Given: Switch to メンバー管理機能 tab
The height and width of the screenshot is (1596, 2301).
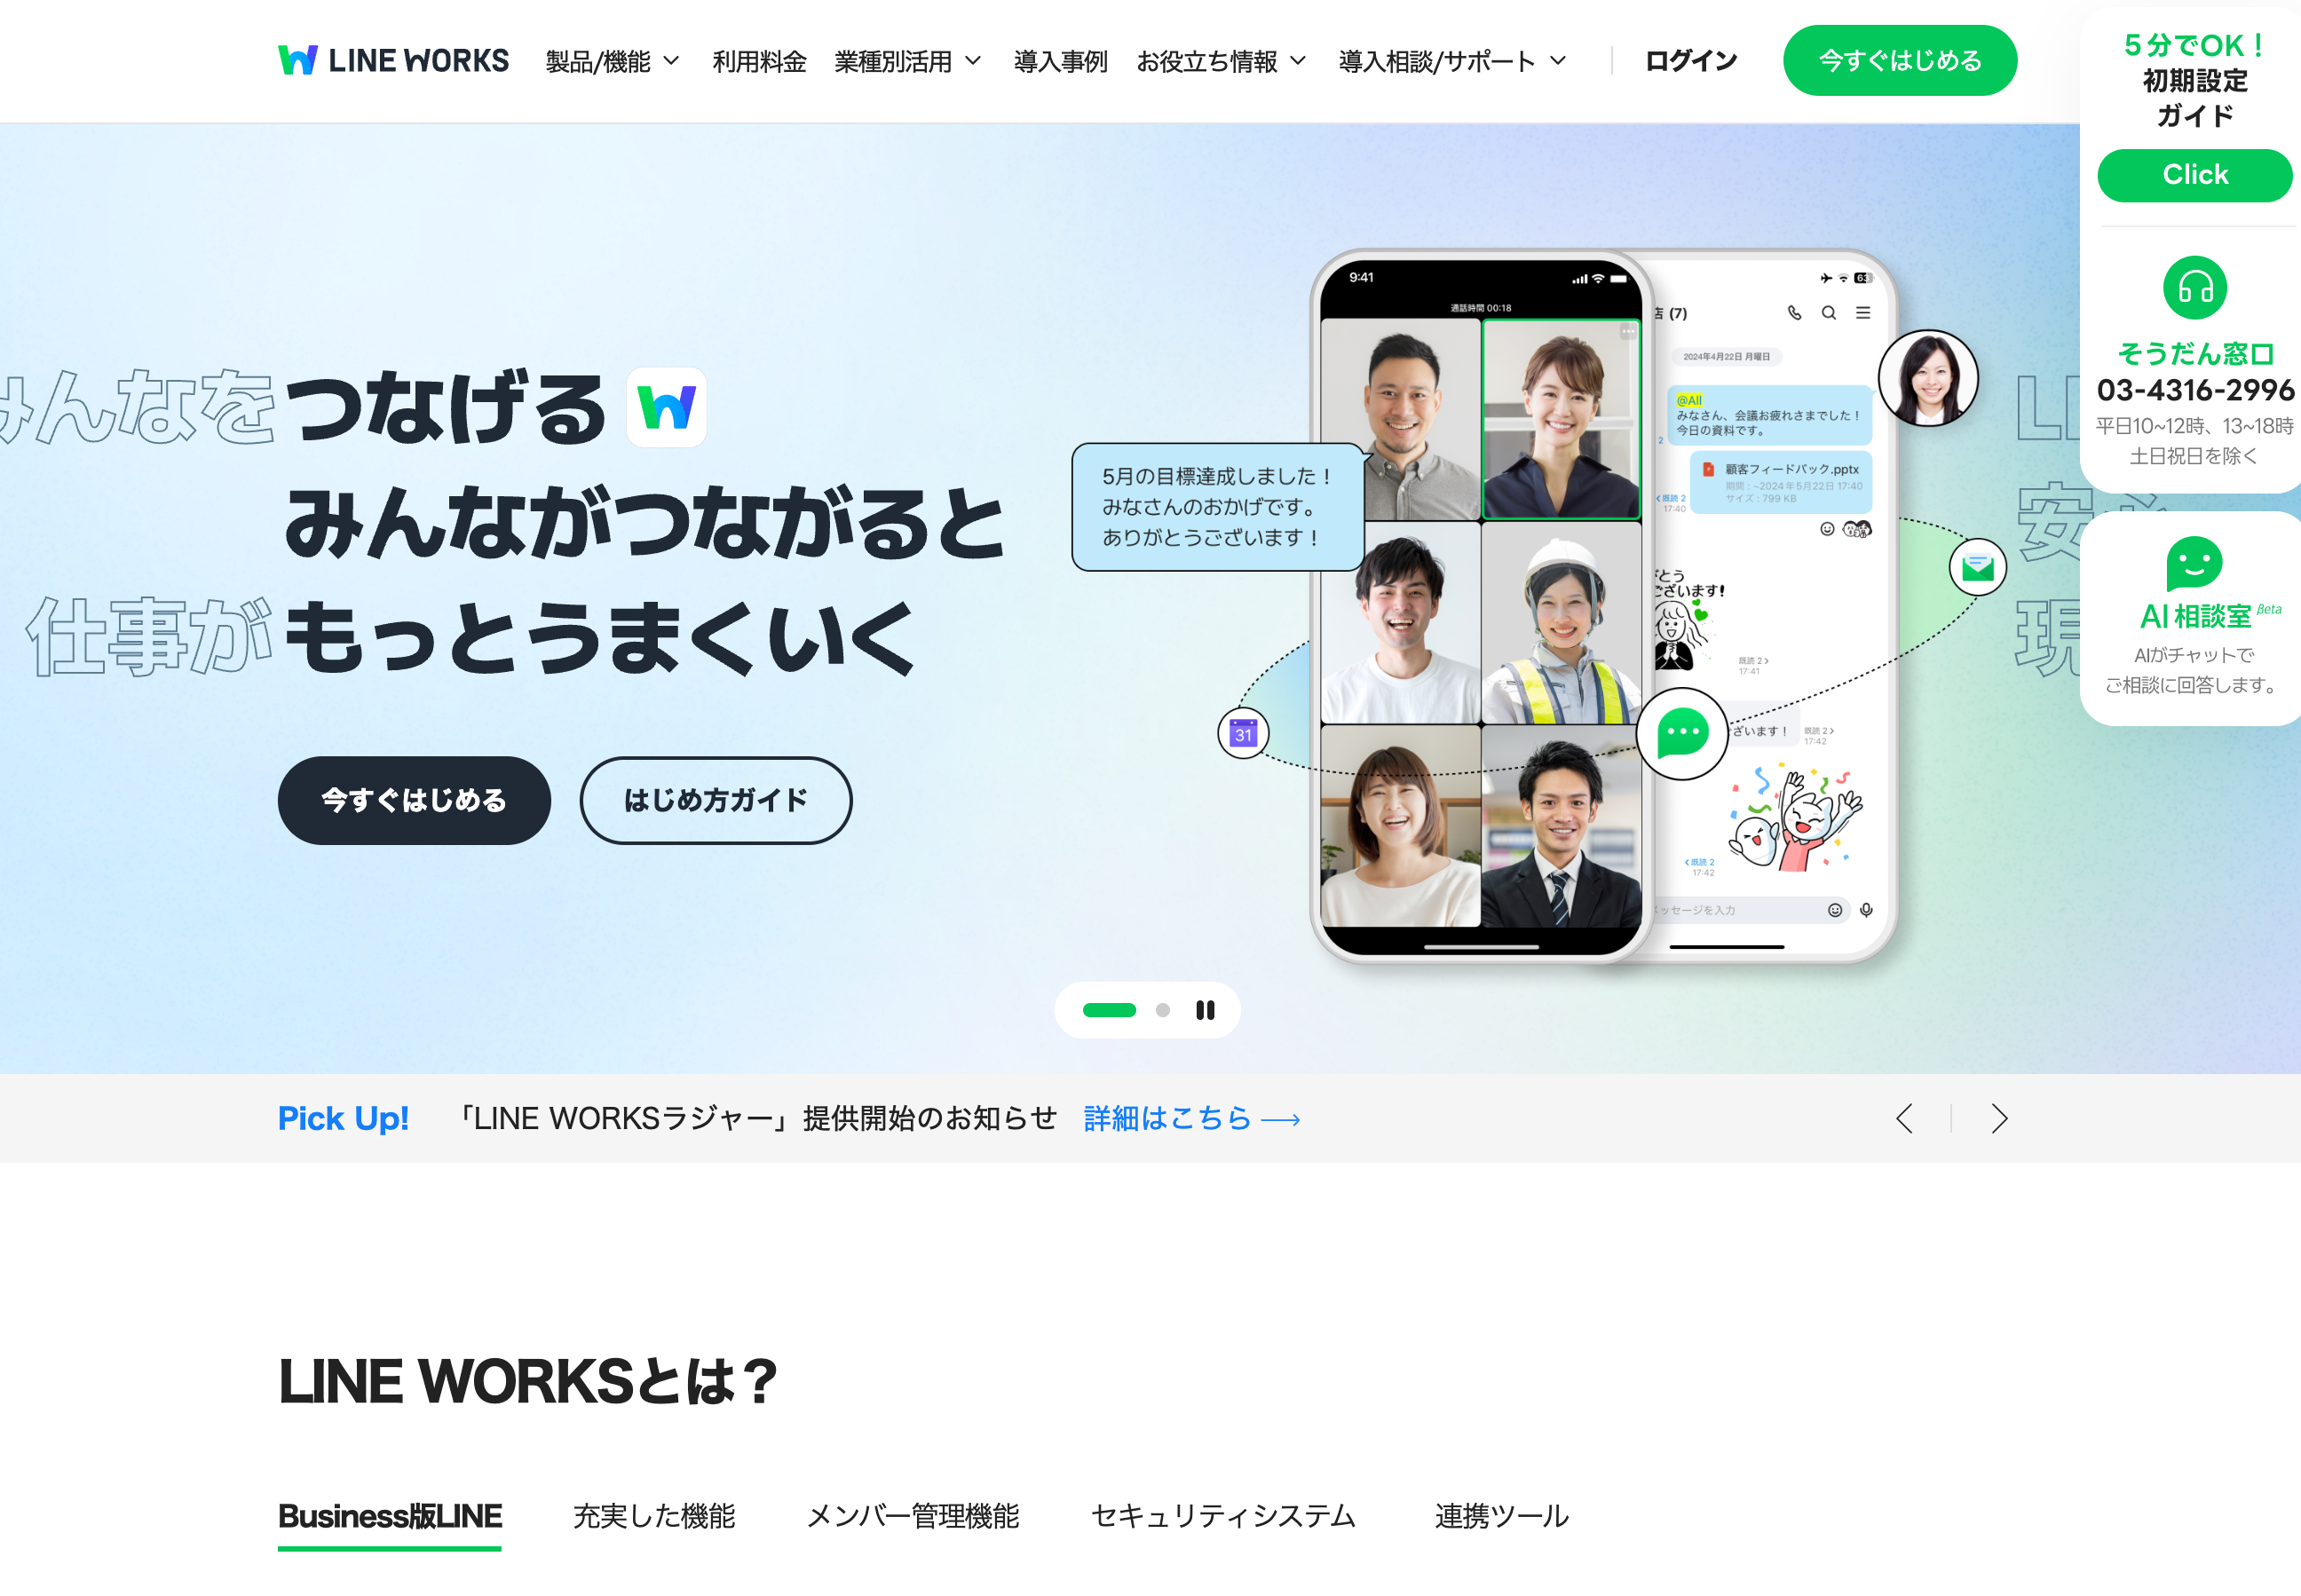Looking at the screenshot, I should click(912, 1516).
